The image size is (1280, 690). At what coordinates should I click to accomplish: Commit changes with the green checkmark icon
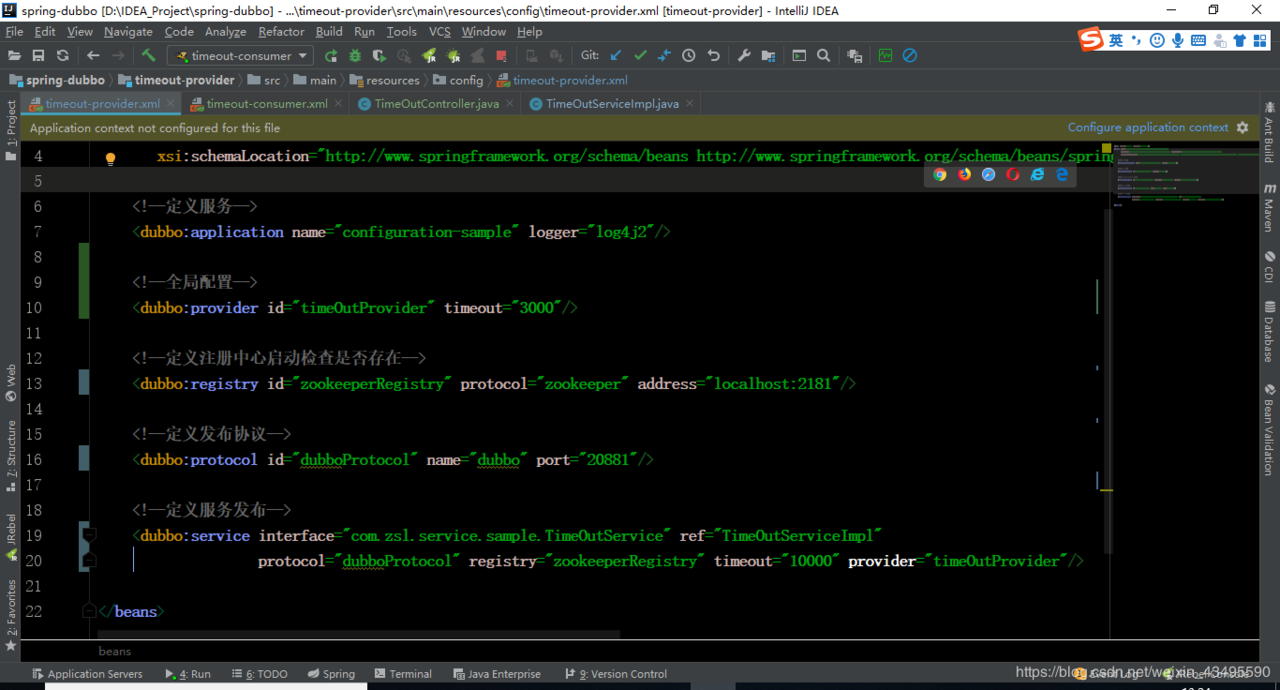tap(640, 56)
